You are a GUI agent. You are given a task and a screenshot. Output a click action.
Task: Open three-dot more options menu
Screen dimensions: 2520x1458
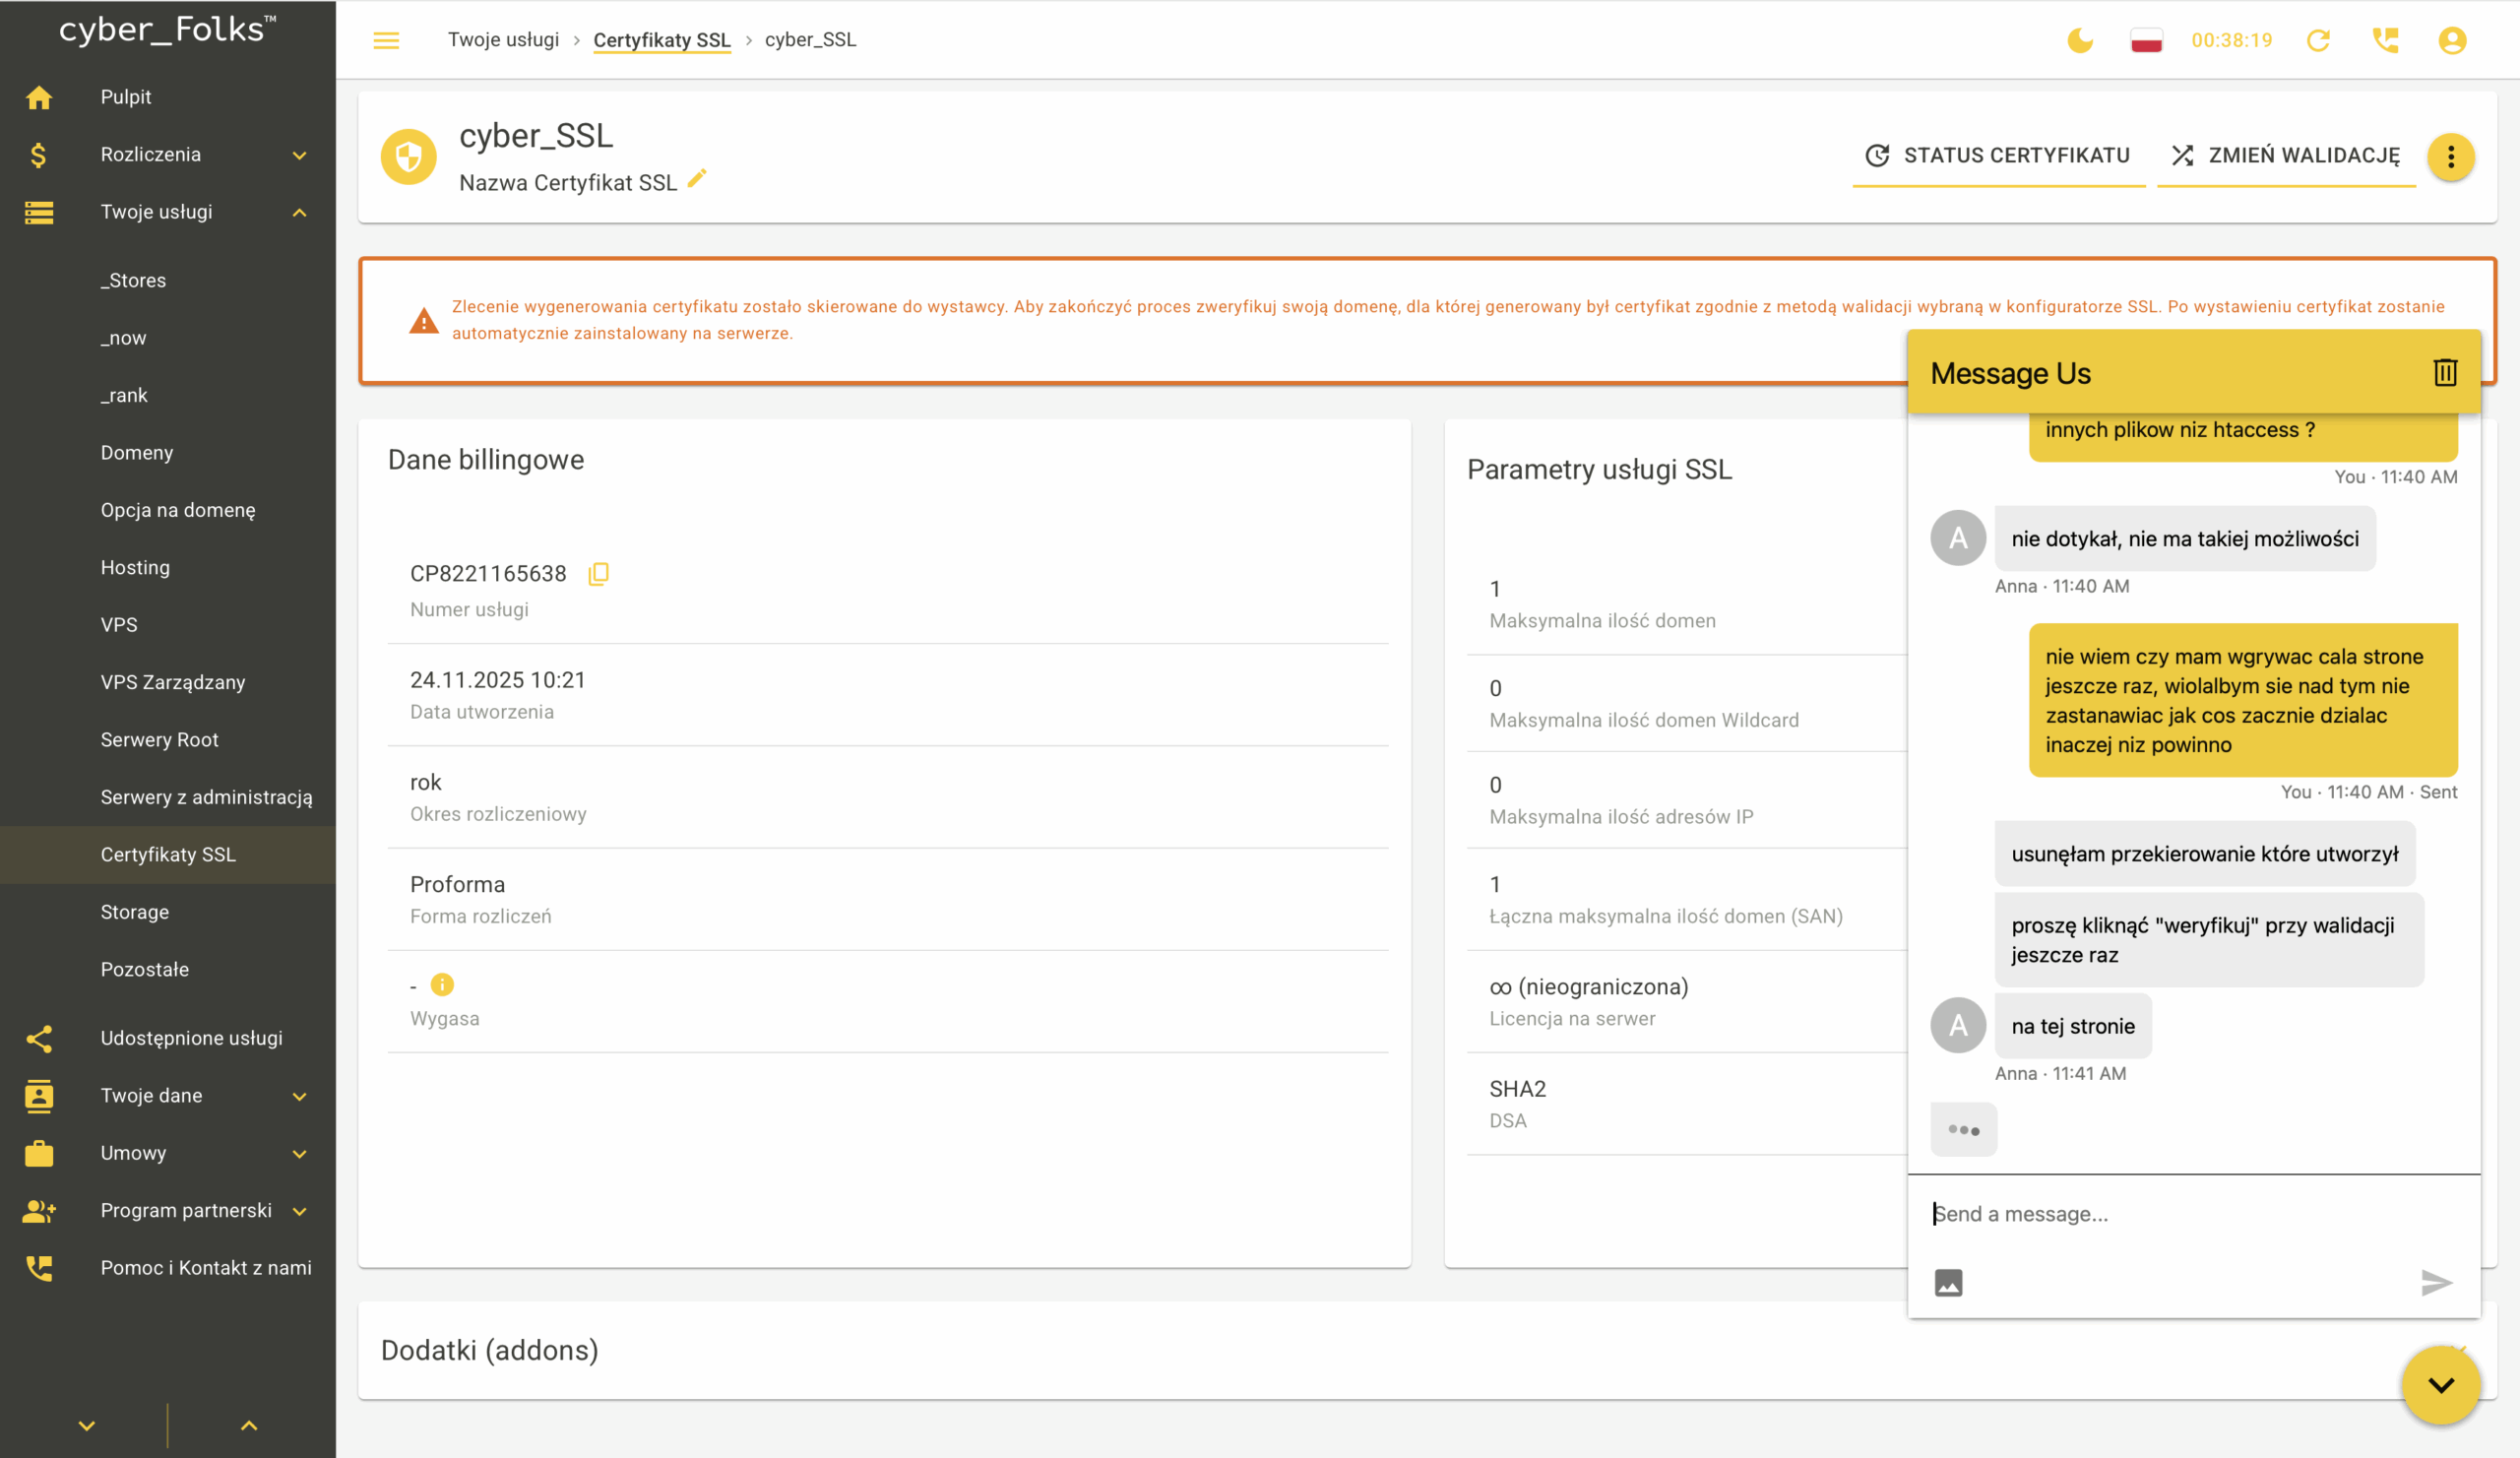tap(2450, 156)
